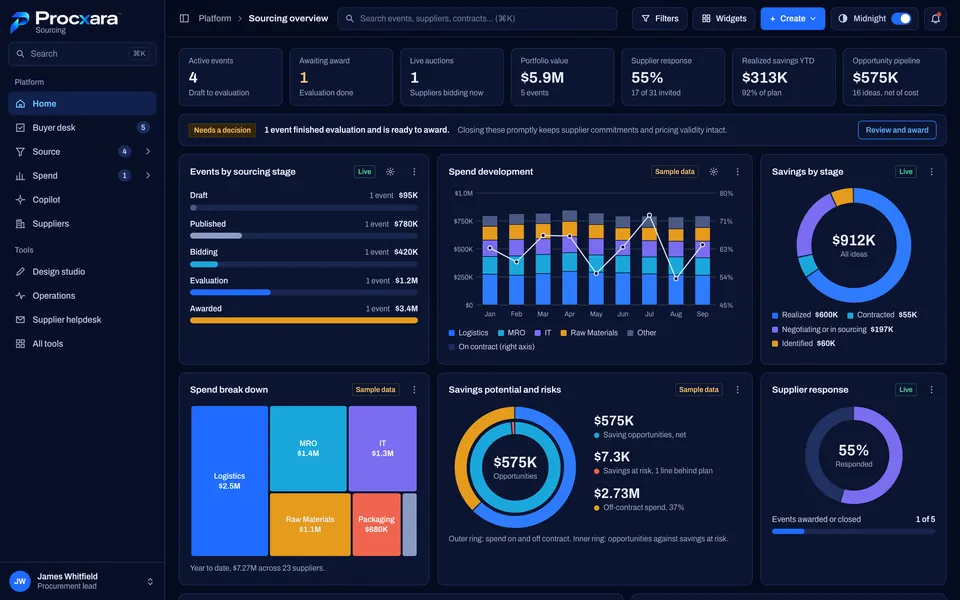Open more options on Supplier response widget
The width and height of the screenshot is (960, 600).
[x=931, y=389]
